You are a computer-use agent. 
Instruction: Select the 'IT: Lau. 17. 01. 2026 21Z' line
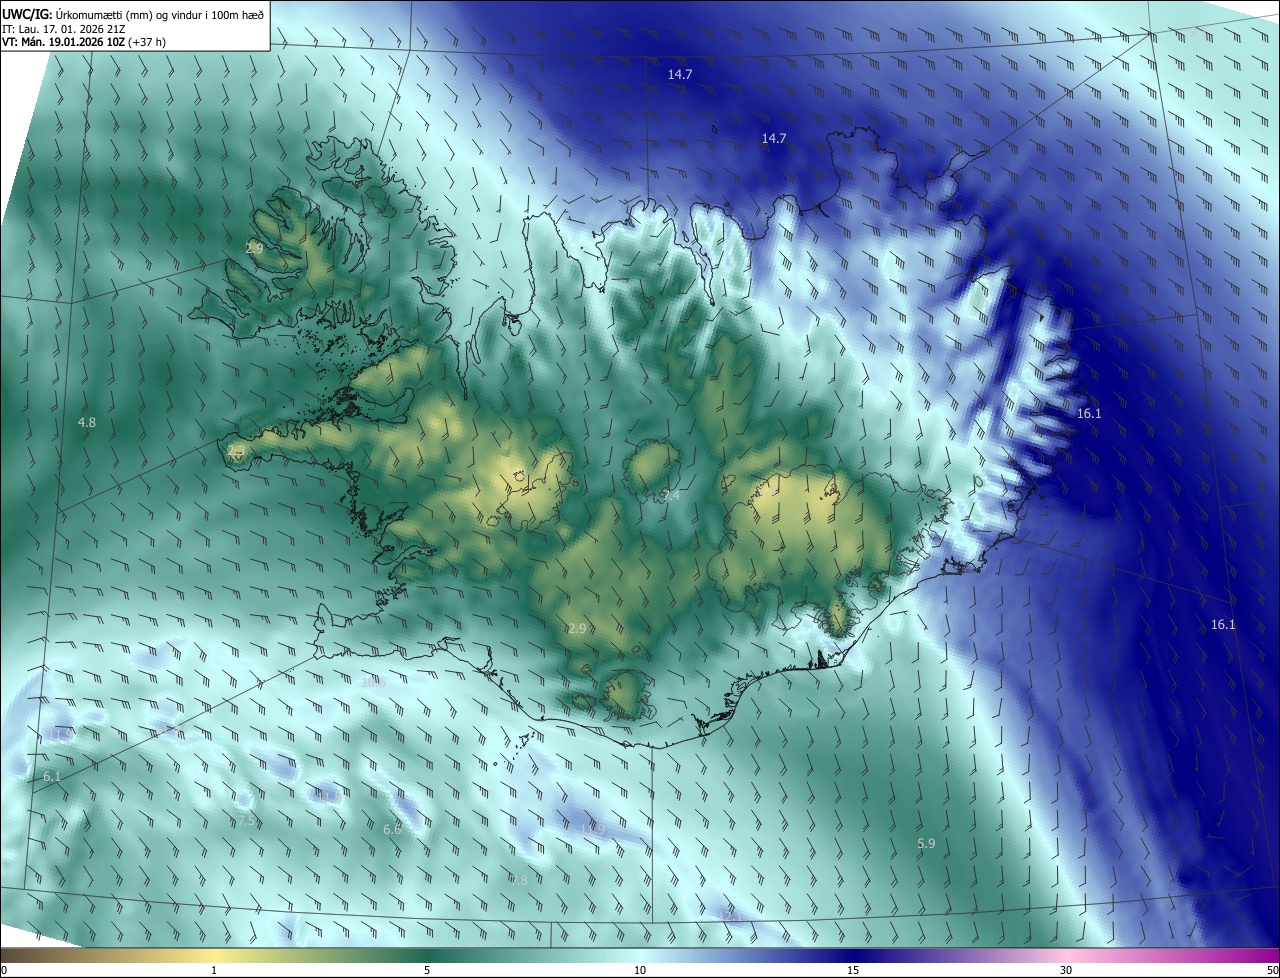[64, 28]
